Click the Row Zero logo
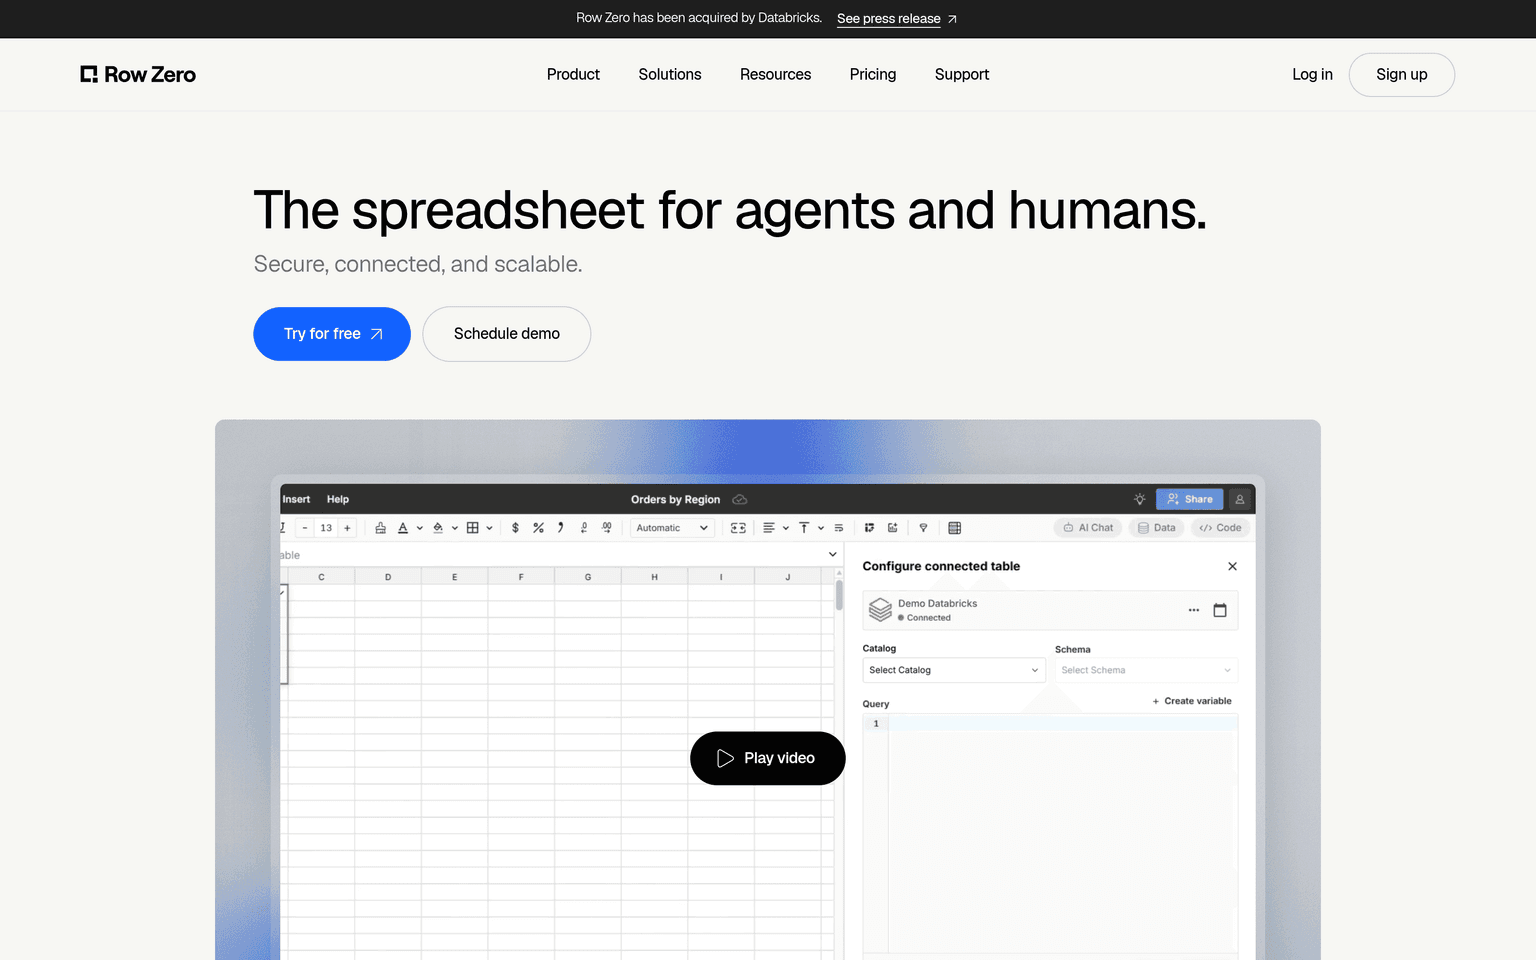 138,74
